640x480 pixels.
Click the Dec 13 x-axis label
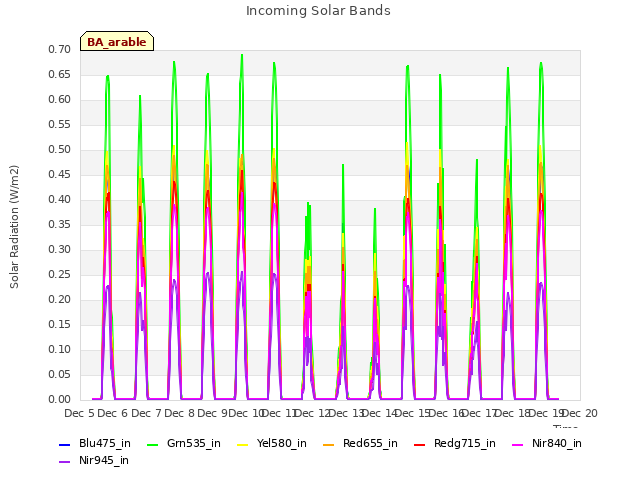click(x=347, y=413)
